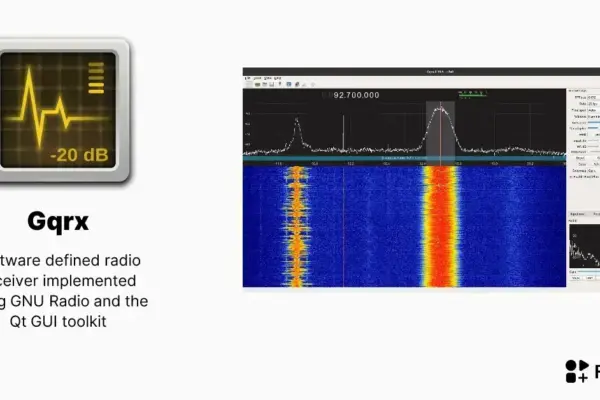Open the Help menu in Gqrx
The height and width of the screenshot is (400, 600).
277,78
